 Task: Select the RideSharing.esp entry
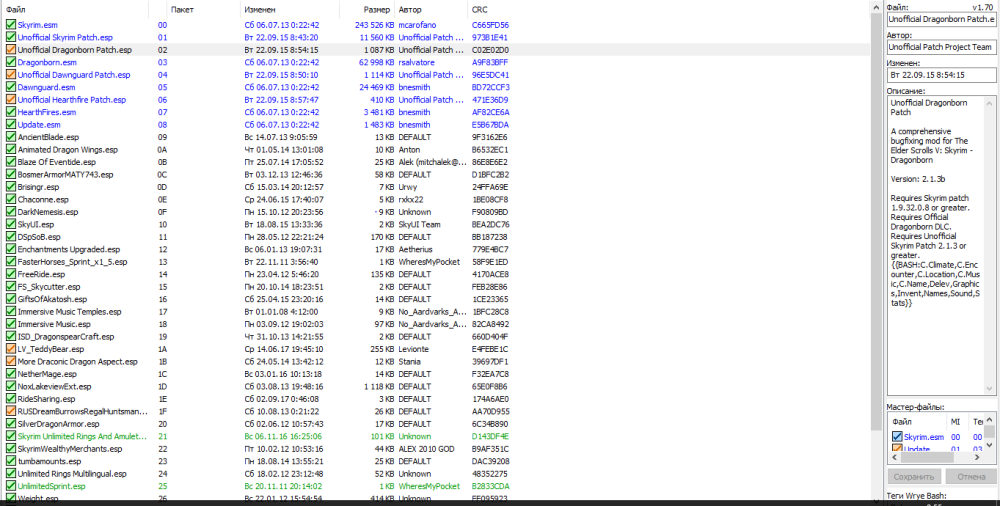(x=47, y=399)
